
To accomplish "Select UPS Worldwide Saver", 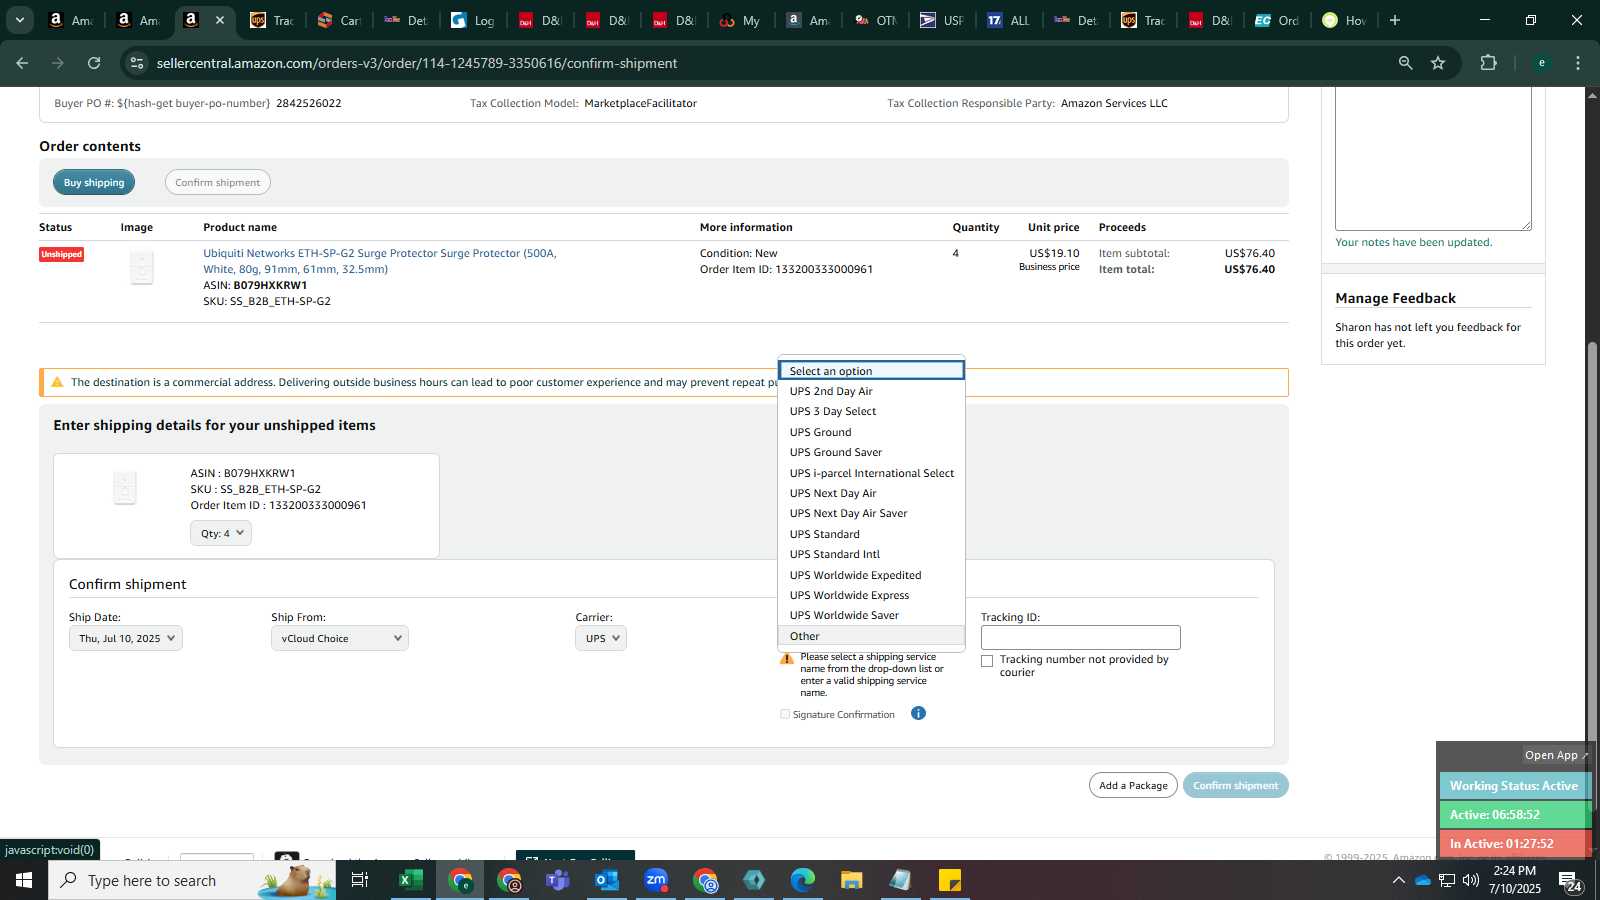I will 871,615.
